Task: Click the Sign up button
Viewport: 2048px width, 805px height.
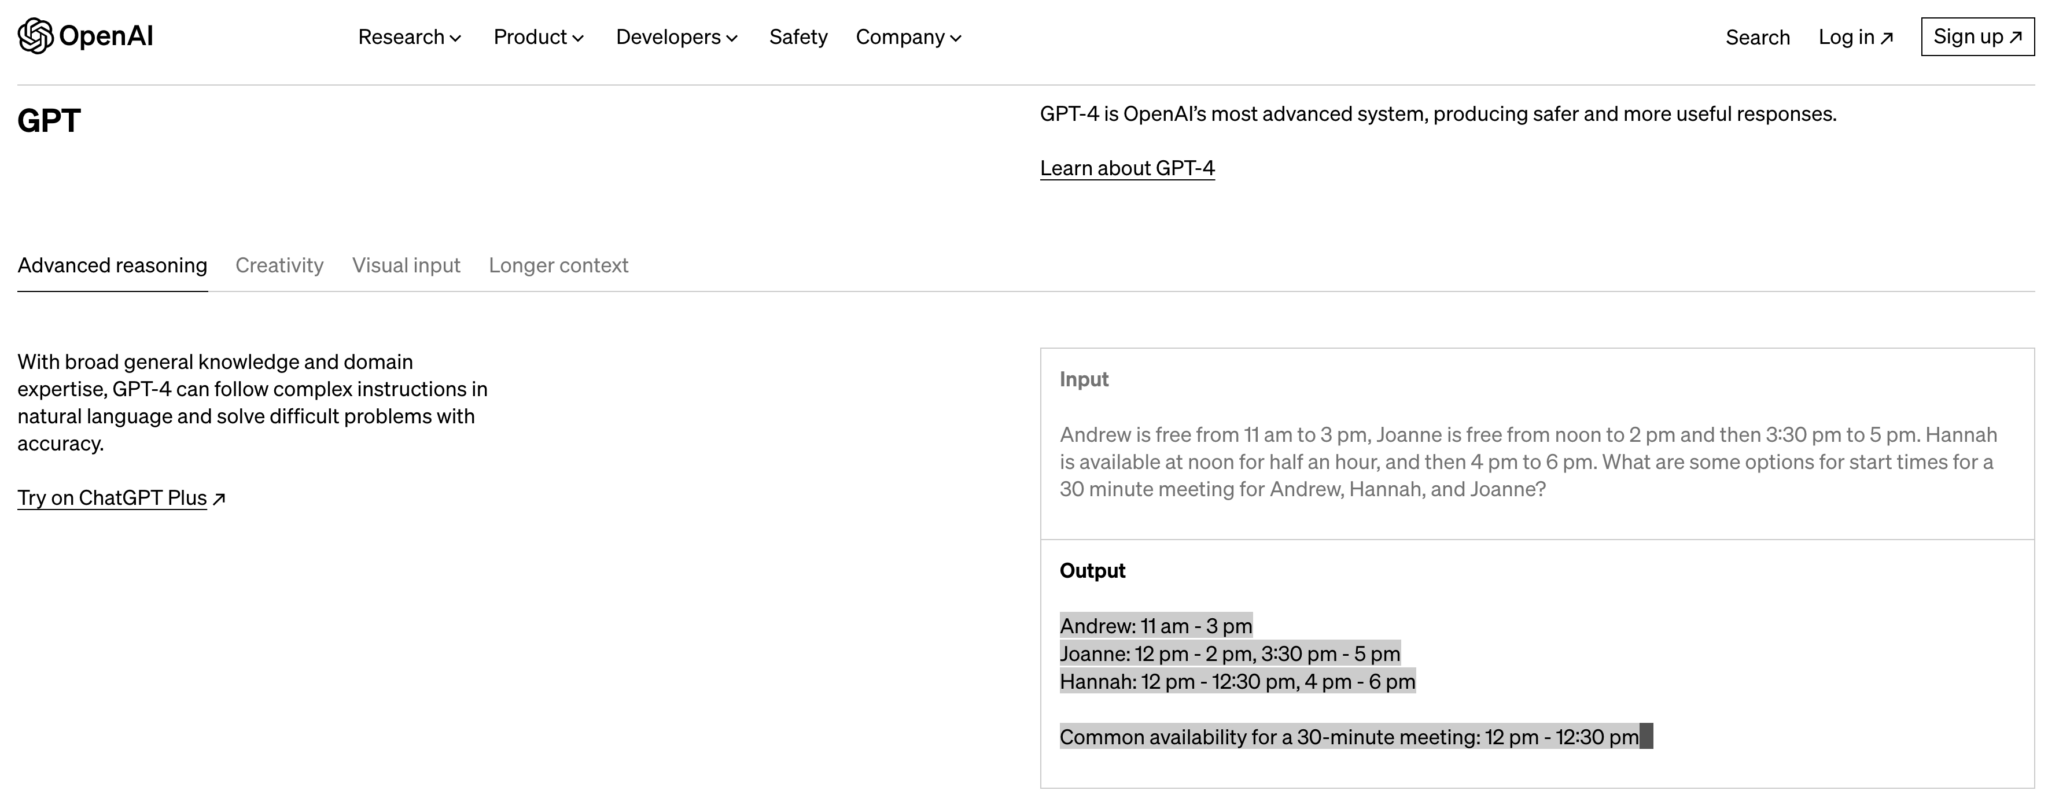Action: click(x=1977, y=37)
